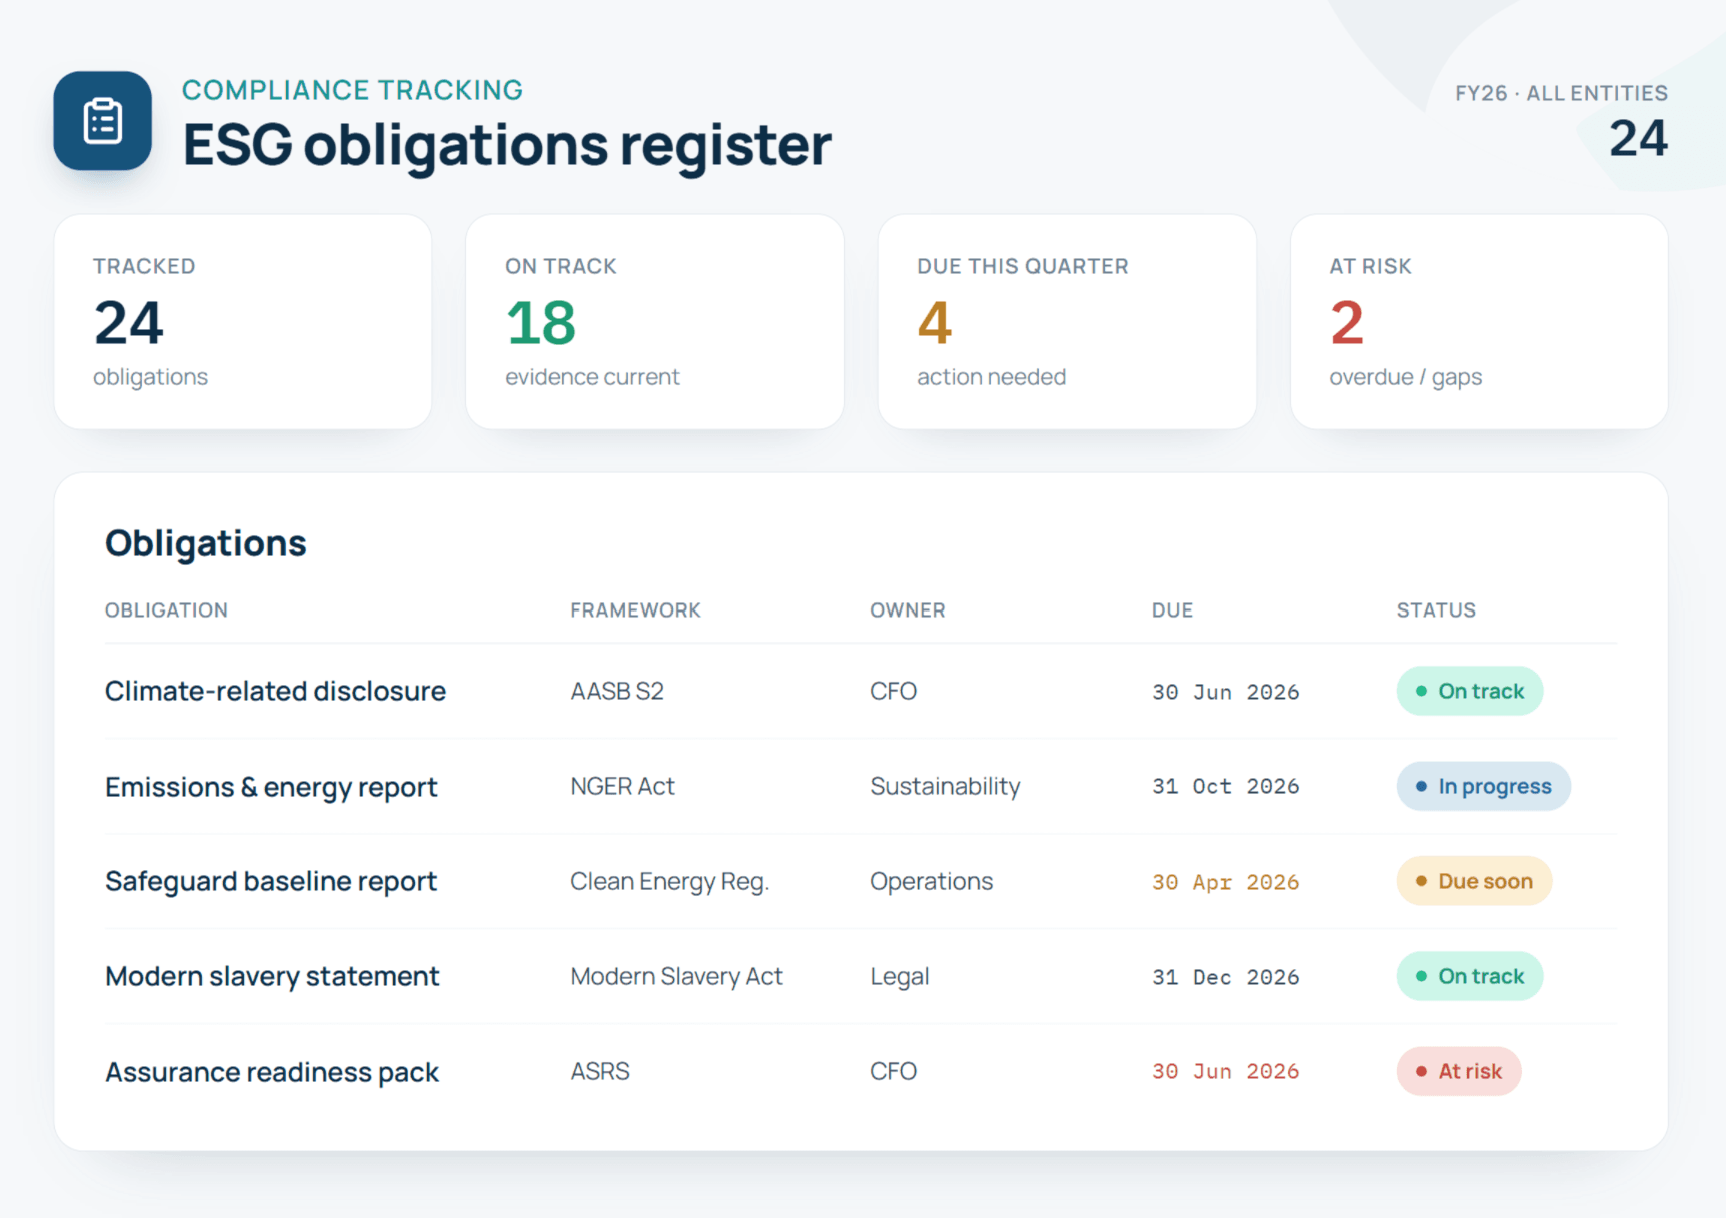Click the Due column header
The image size is (1726, 1218).
click(x=1172, y=610)
